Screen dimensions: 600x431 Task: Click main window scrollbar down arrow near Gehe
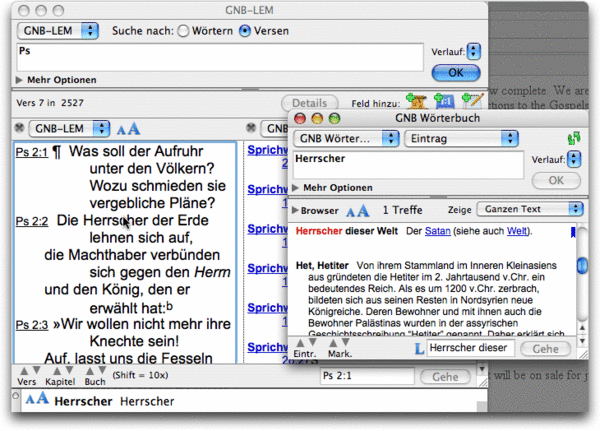[x=482, y=369]
